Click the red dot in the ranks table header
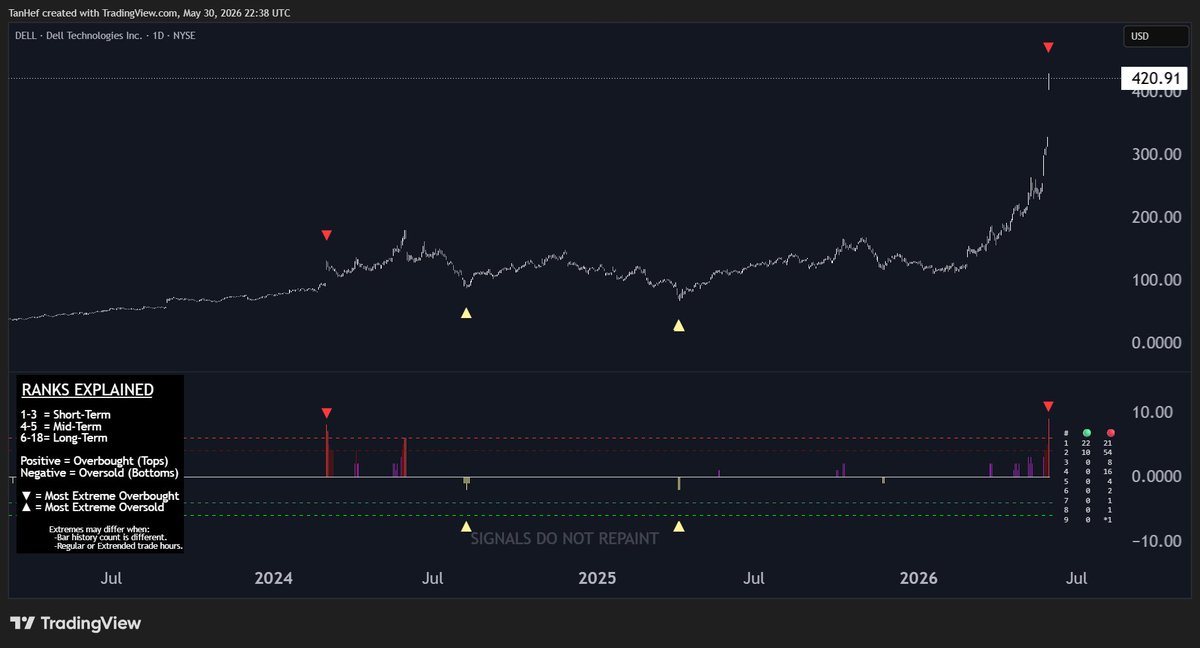Screen dimensions: 1200x648 click(x=1109, y=433)
